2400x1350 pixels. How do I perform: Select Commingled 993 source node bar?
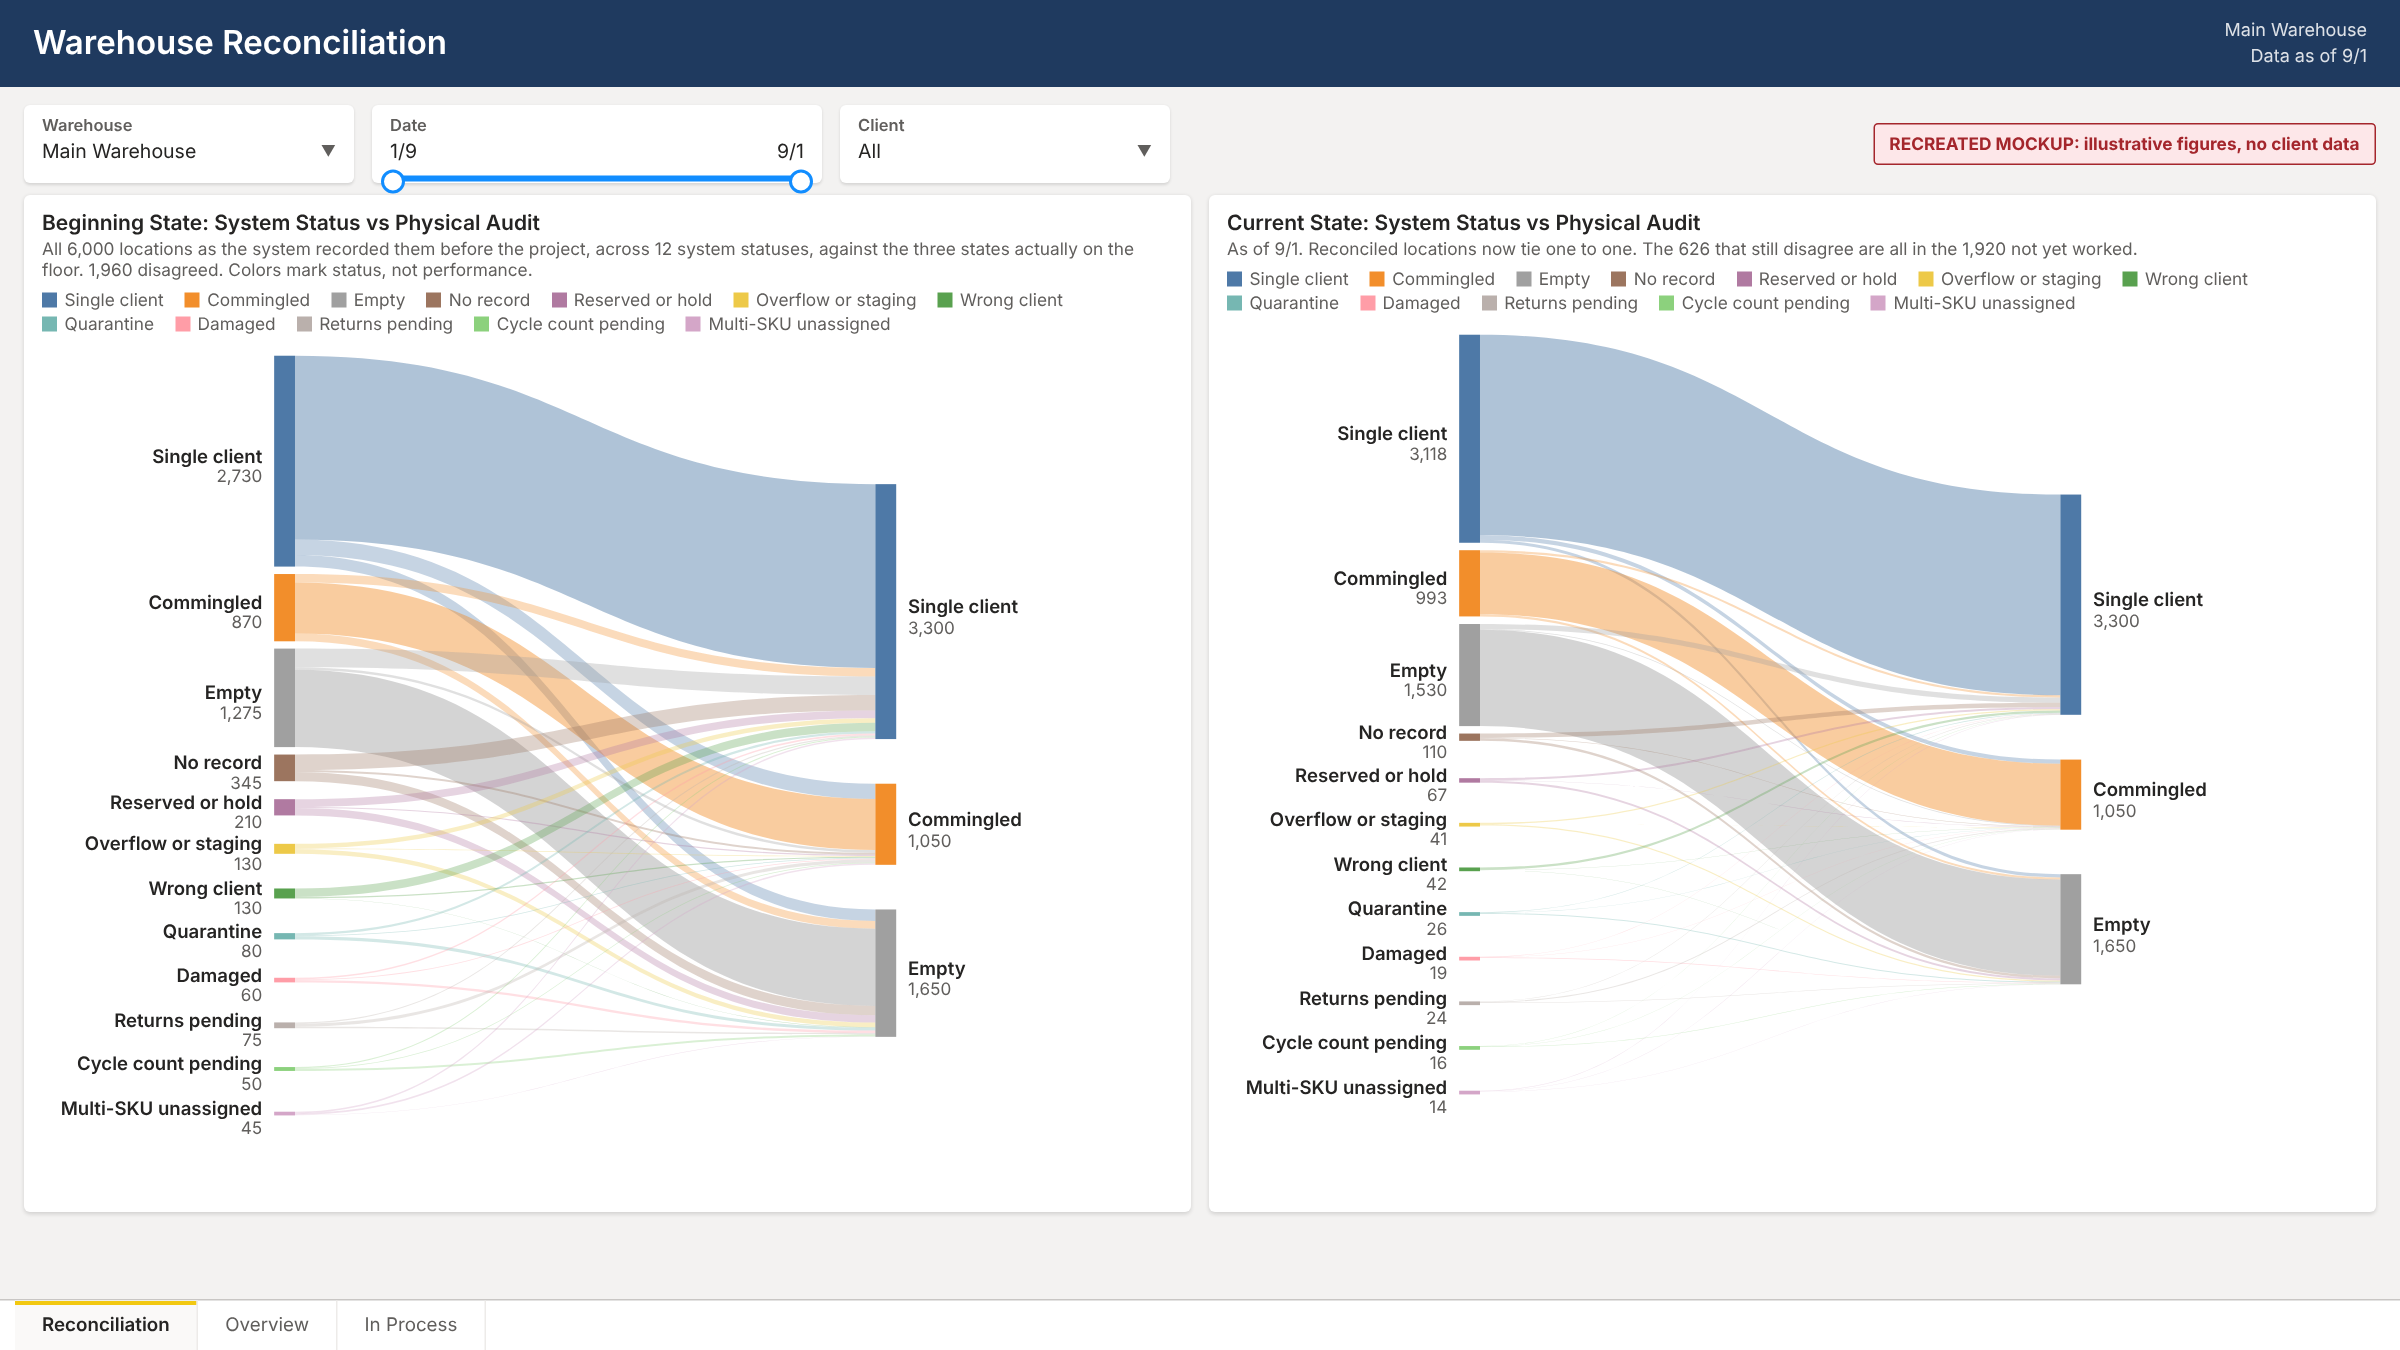1469,583
